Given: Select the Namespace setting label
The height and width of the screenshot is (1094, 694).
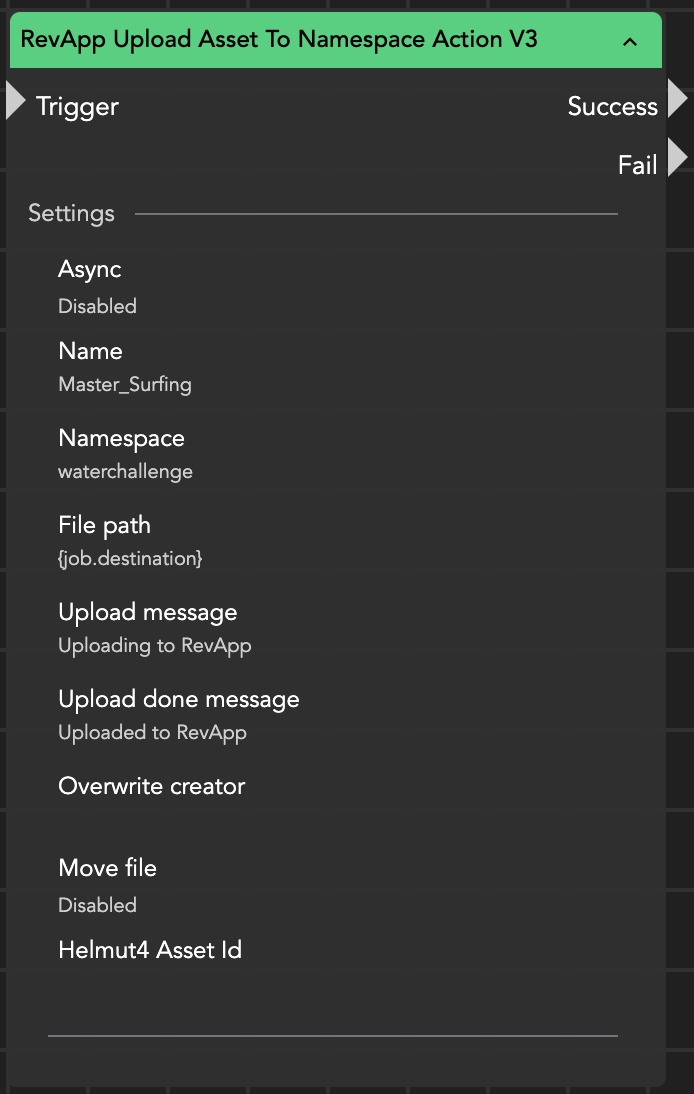Looking at the screenshot, I should 121,438.
